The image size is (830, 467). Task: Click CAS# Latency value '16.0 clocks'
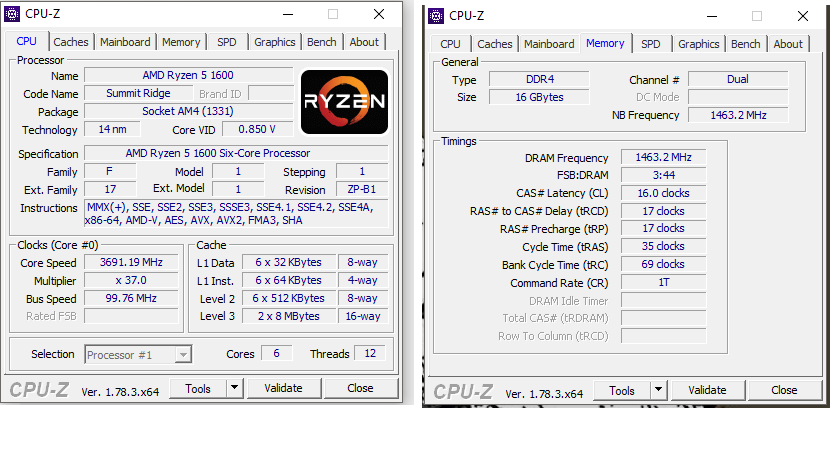tap(664, 193)
